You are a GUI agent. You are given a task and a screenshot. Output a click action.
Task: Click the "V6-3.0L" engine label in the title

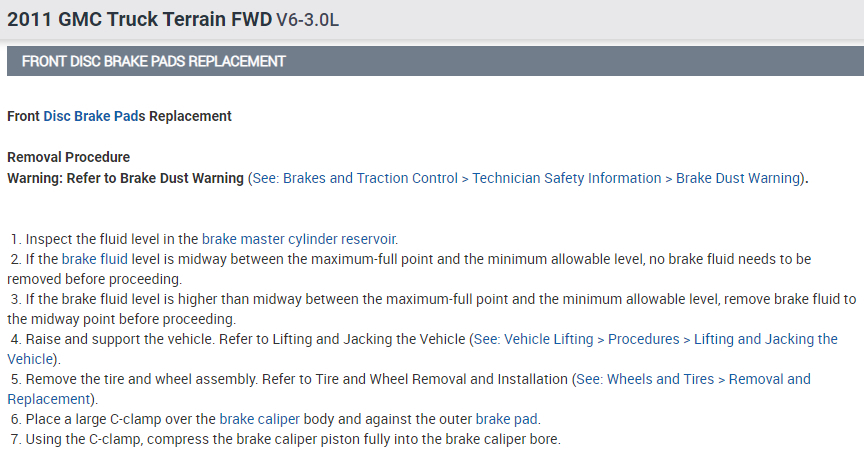click(x=306, y=20)
